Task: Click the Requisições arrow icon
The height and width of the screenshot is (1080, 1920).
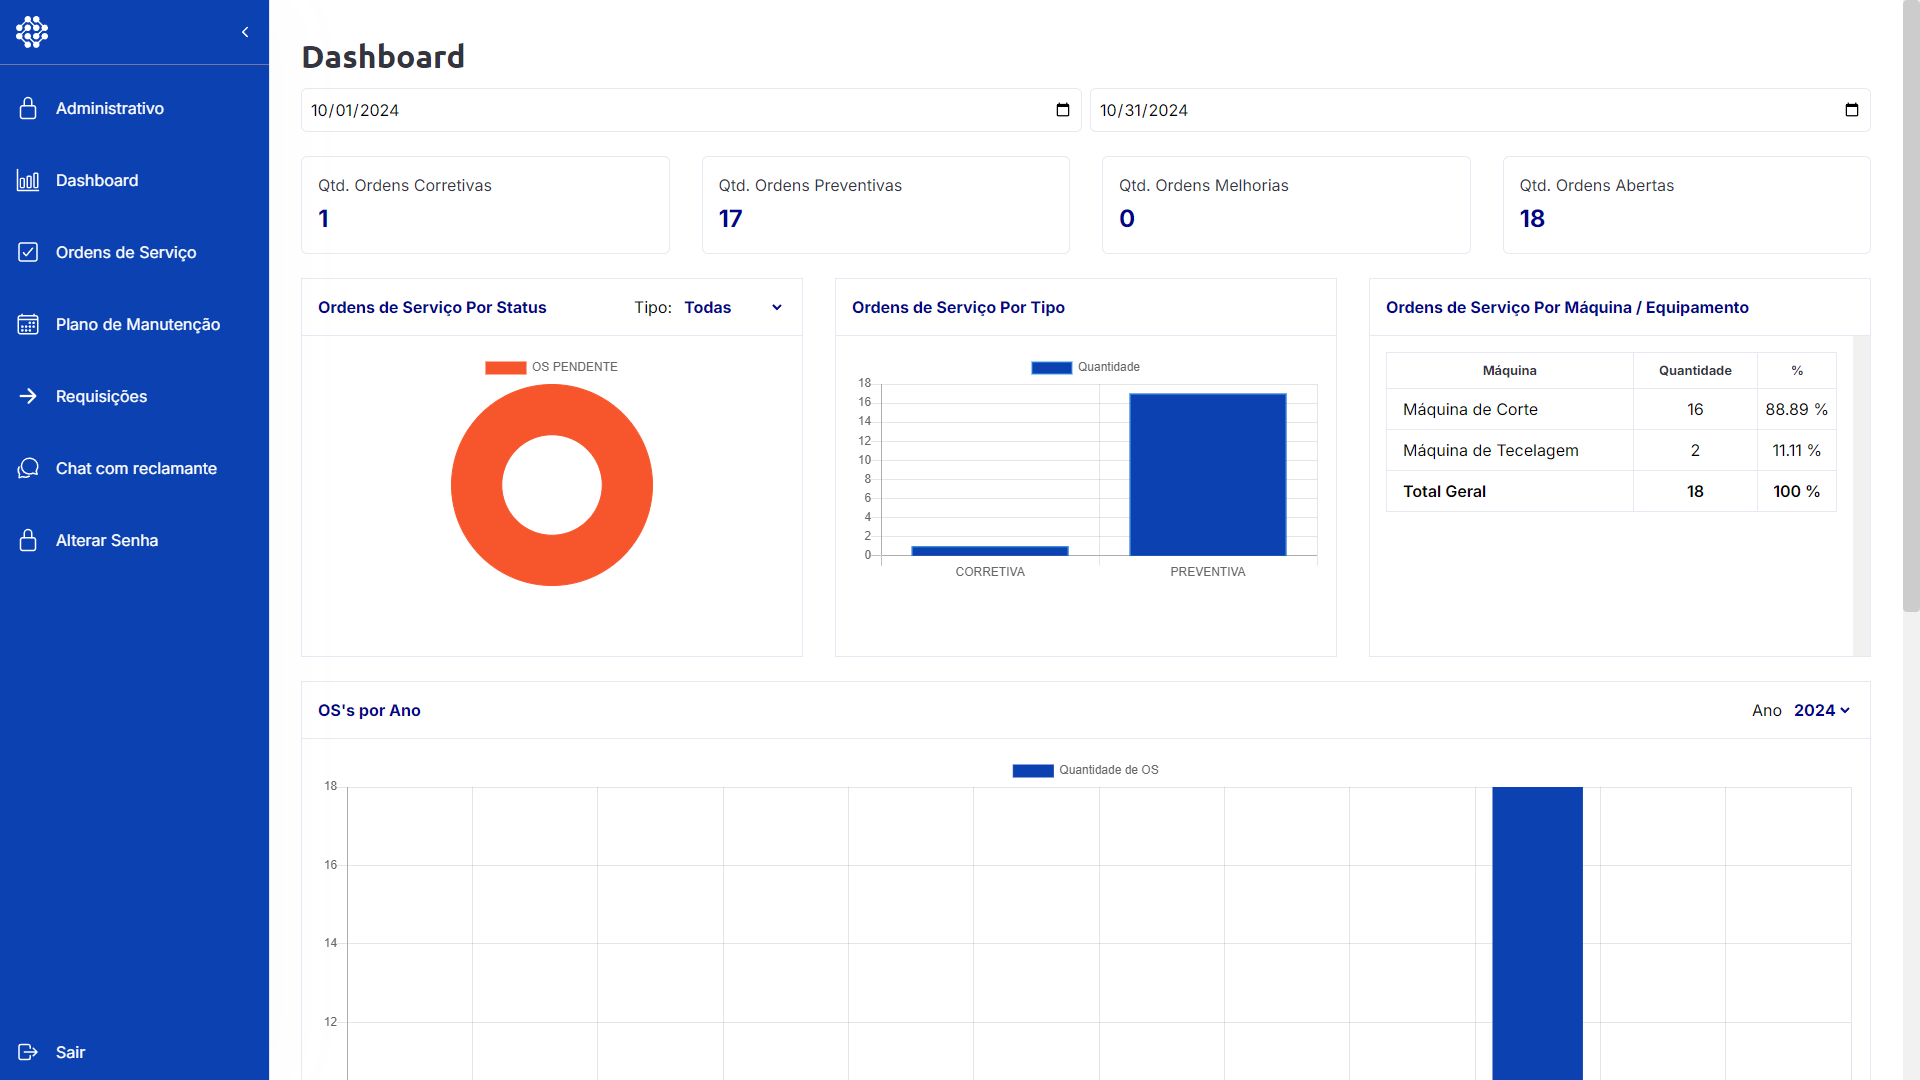Action: [28, 396]
